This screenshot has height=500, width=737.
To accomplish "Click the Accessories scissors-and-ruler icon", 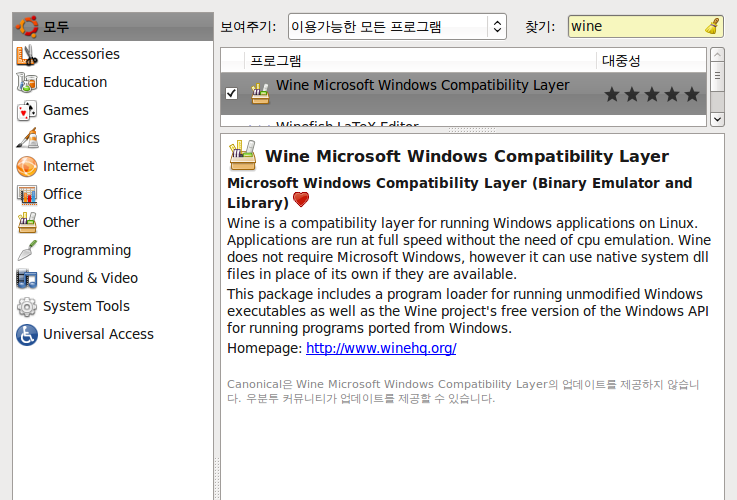I will click(x=27, y=55).
